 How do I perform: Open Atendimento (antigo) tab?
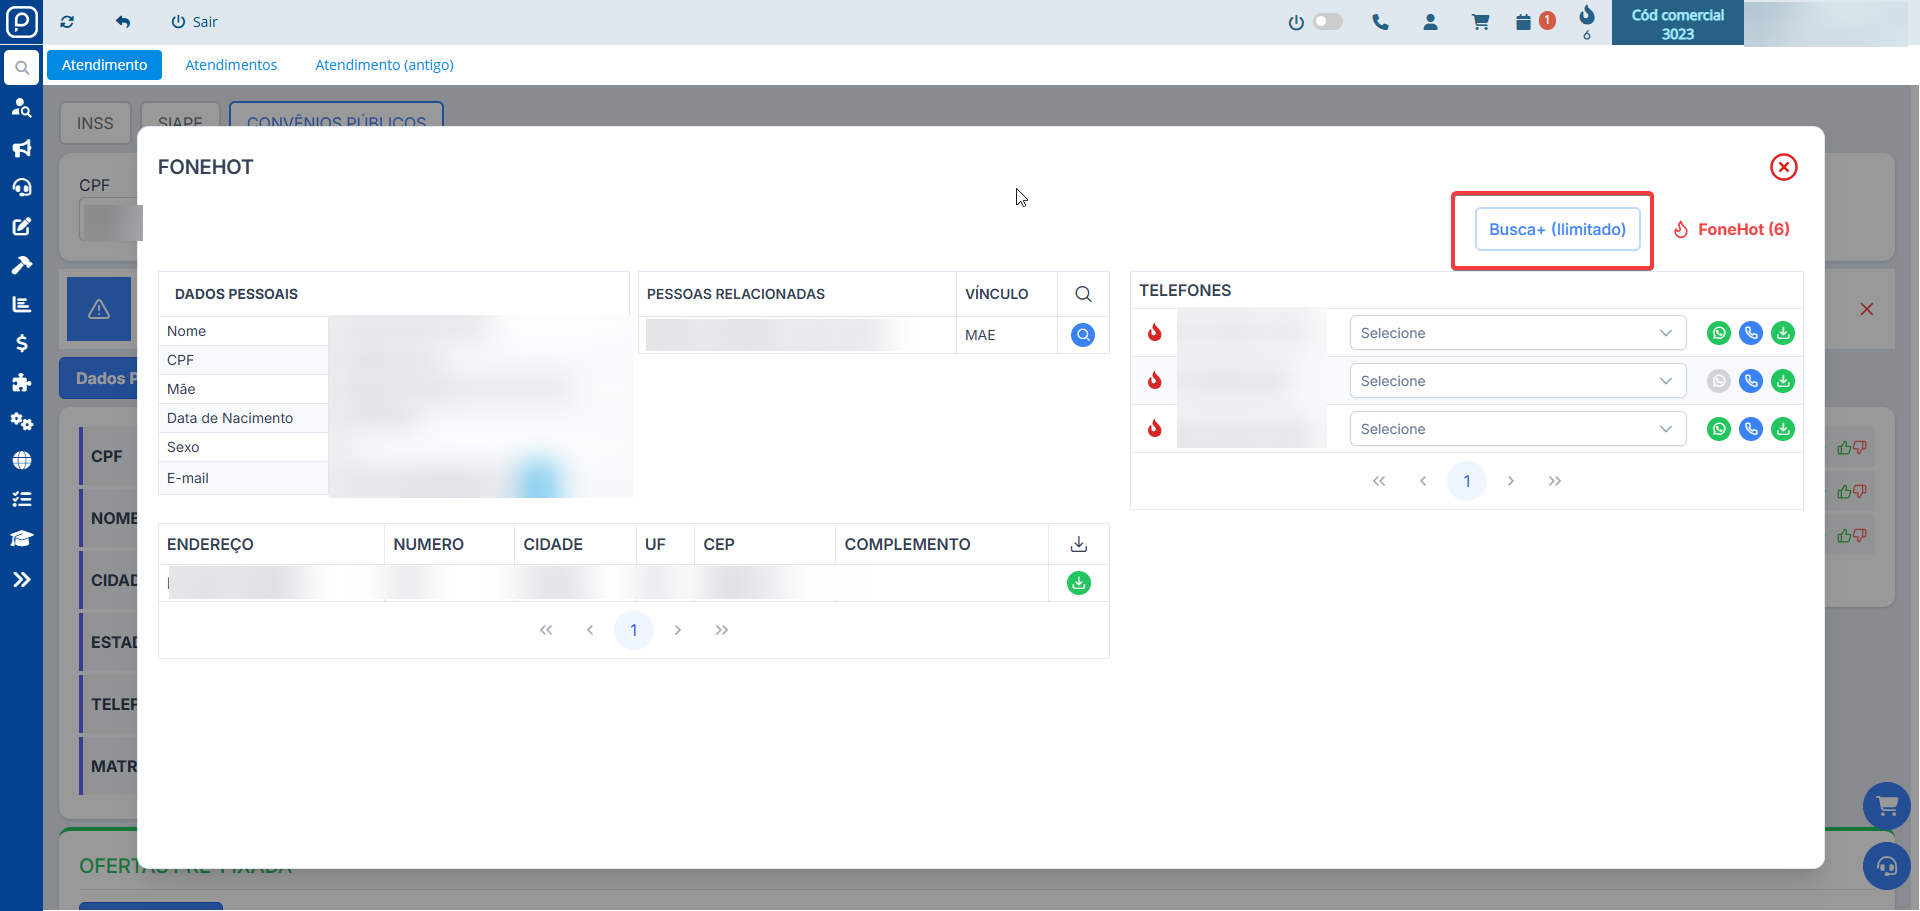[x=384, y=65]
